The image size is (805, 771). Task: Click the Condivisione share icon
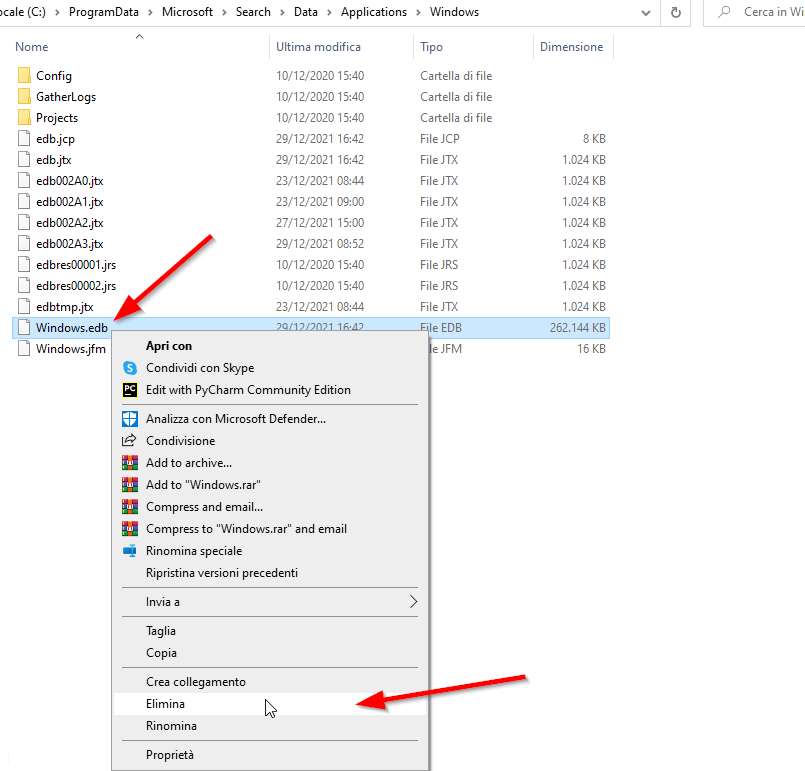tap(130, 440)
